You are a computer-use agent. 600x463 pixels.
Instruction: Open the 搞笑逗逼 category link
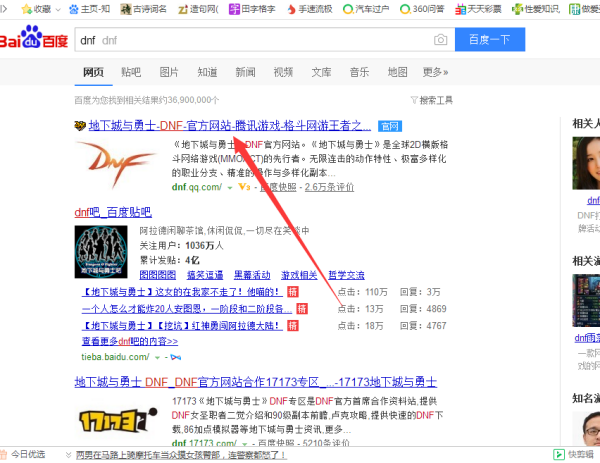205,275
